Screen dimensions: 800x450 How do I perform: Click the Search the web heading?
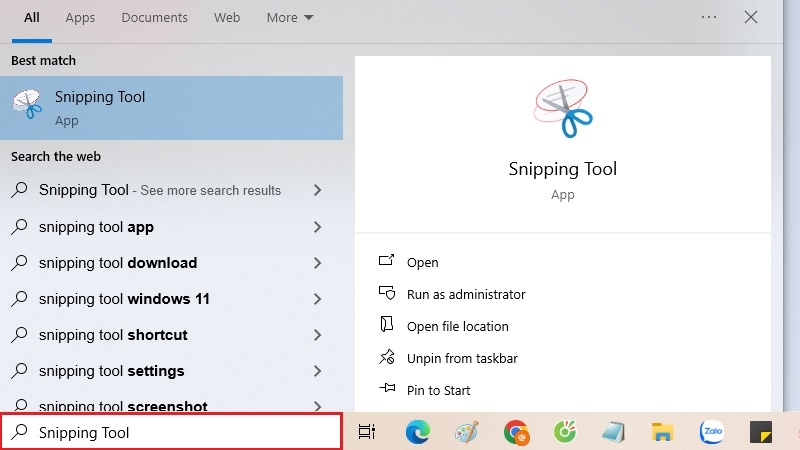tap(56, 157)
